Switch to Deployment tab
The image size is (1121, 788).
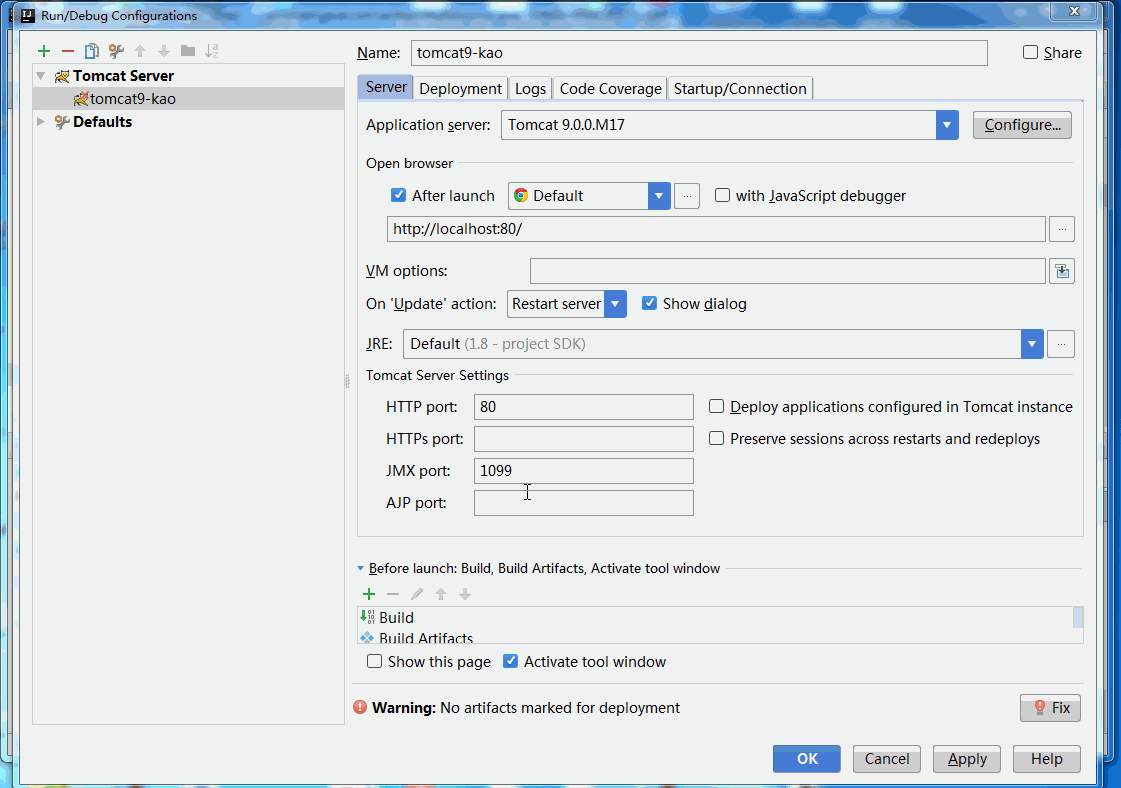coord(460,89)
